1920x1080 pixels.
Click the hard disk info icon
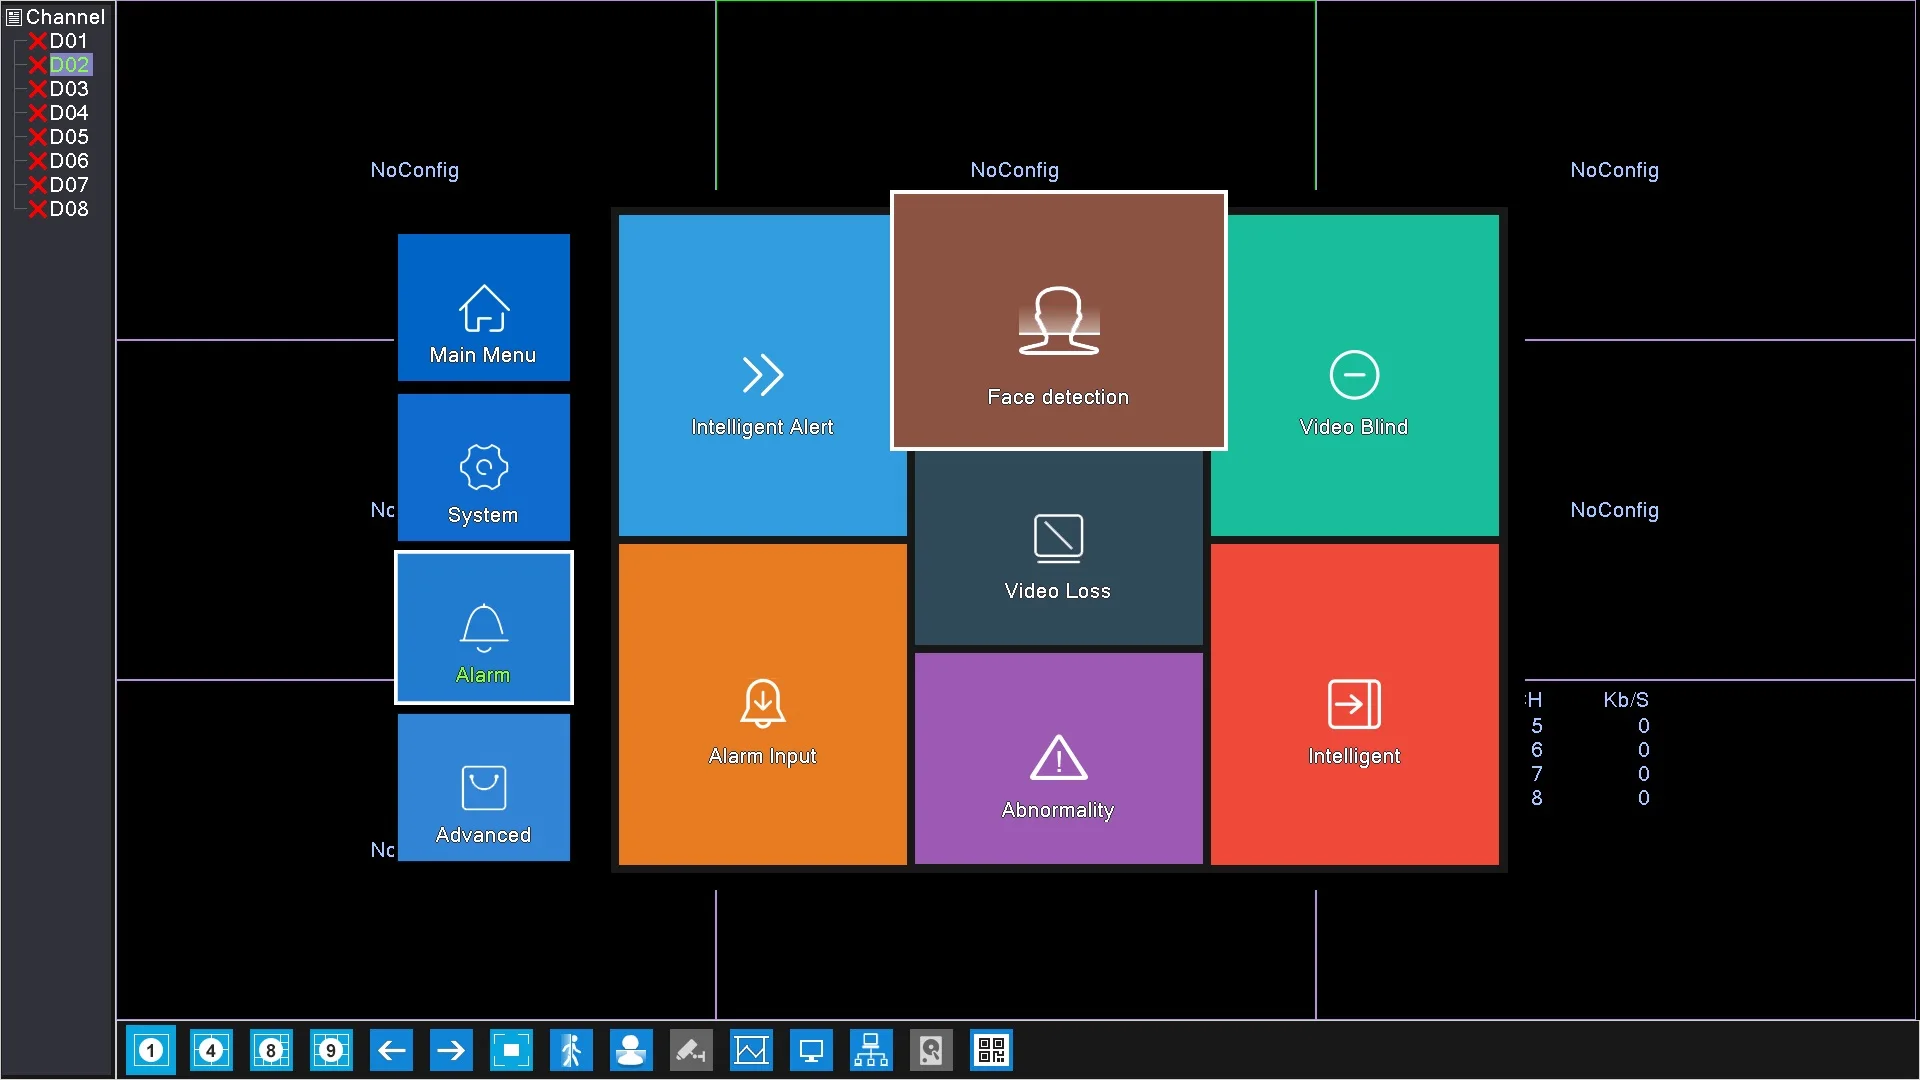click(x=931, y=1050)
